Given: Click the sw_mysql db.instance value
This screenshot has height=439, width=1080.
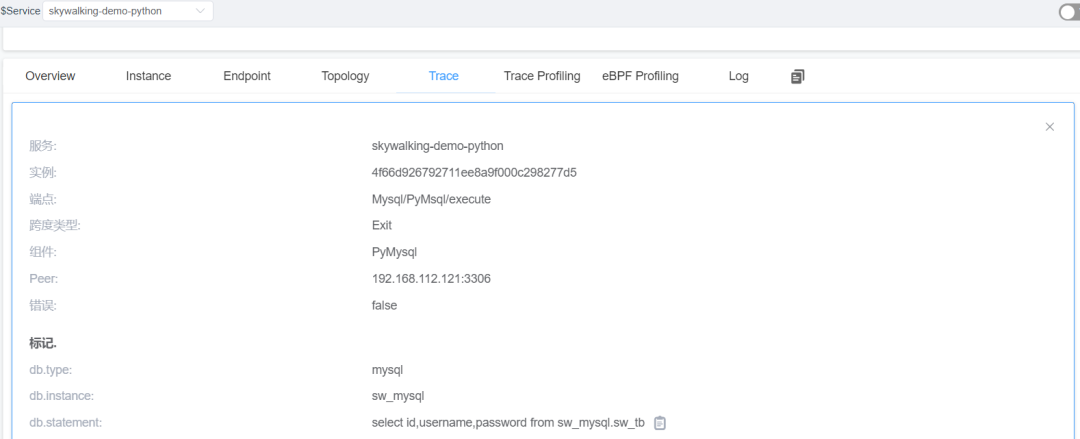Looking at the screenshot, I should click(398, 396).
